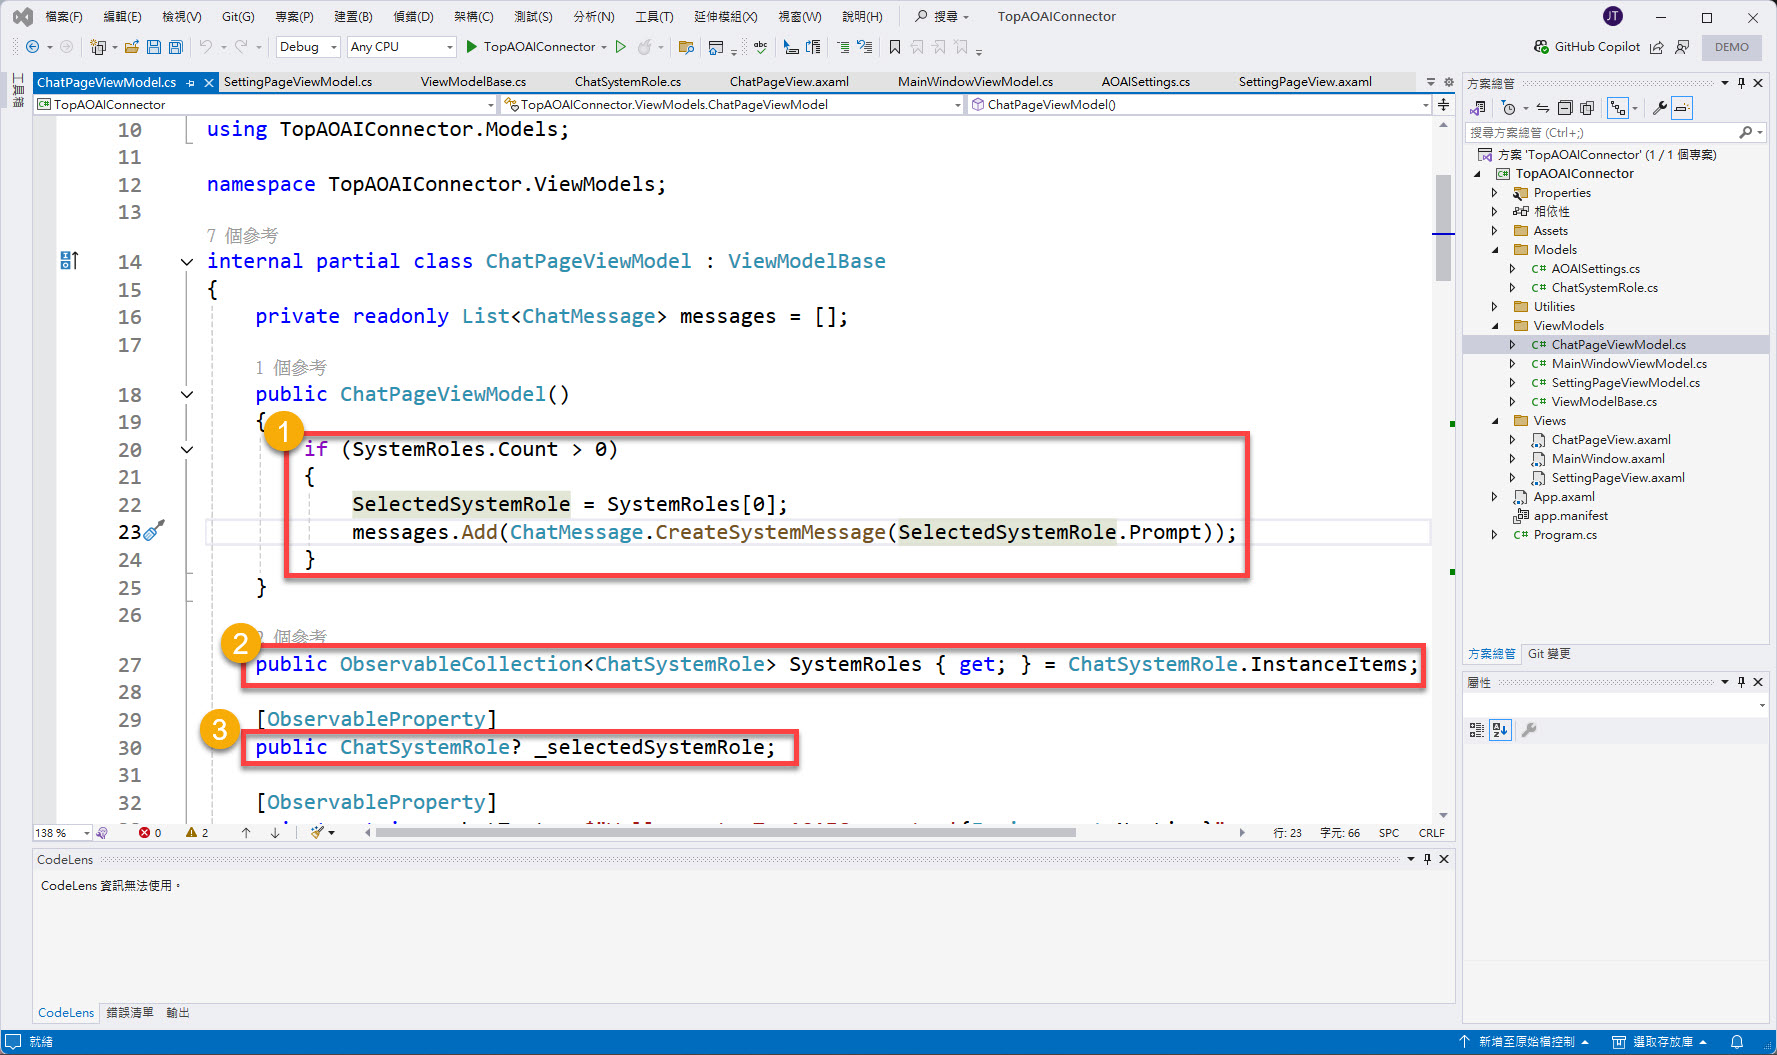Collapse the ViewModels folder node
This screenshot has height=1055, width=1777.
[1495, 326]
